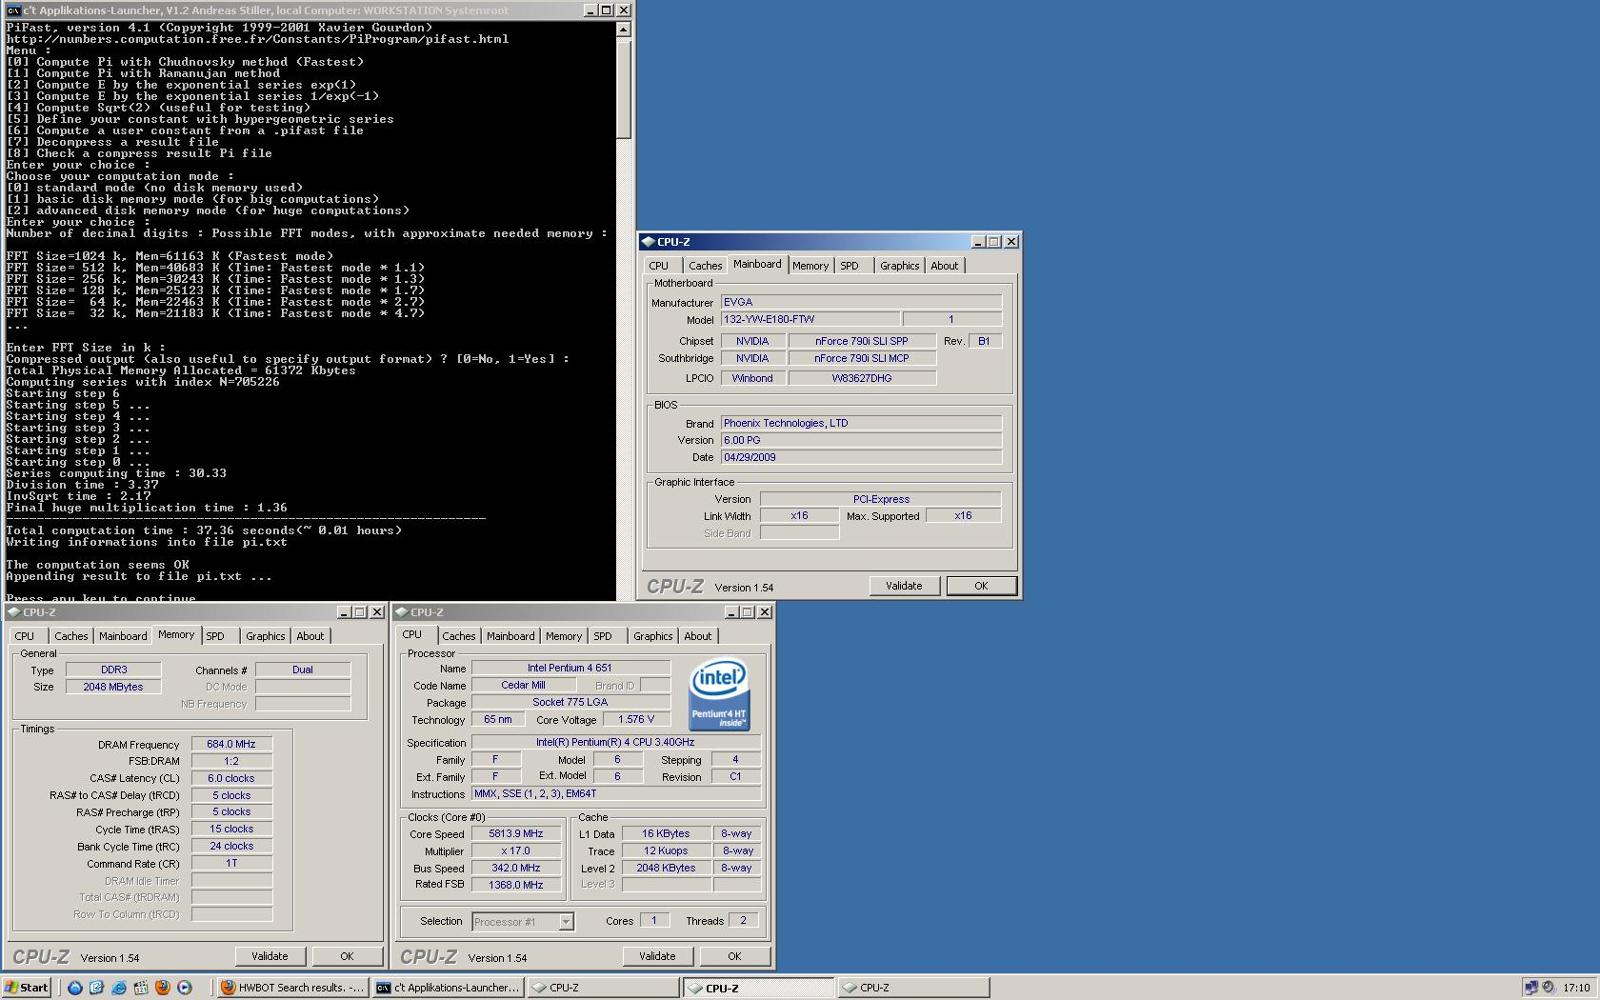Click the Command Rate value 1T
The image size is (1600, 1000).
pyautogui.click(x=231, y=863)
